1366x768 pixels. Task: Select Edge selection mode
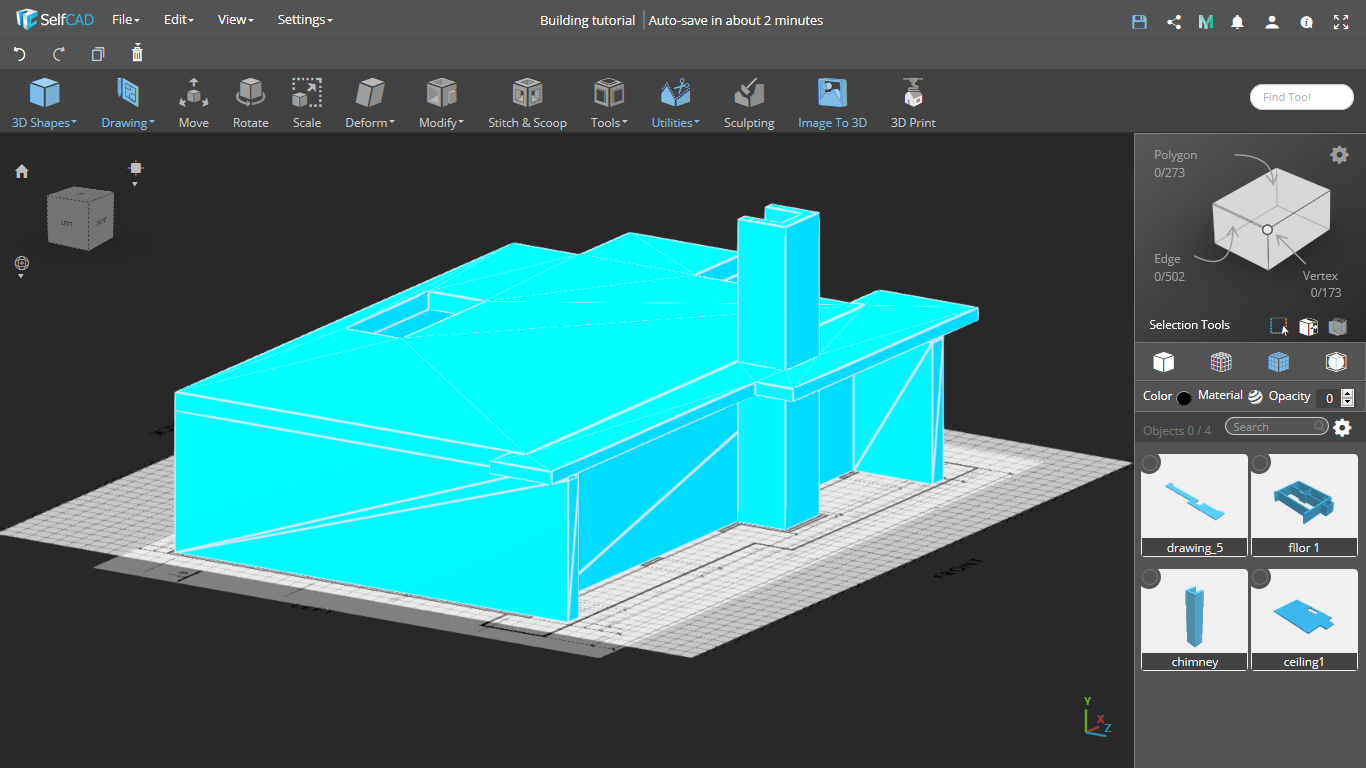pyautogui.click(x=1169, y=267)
